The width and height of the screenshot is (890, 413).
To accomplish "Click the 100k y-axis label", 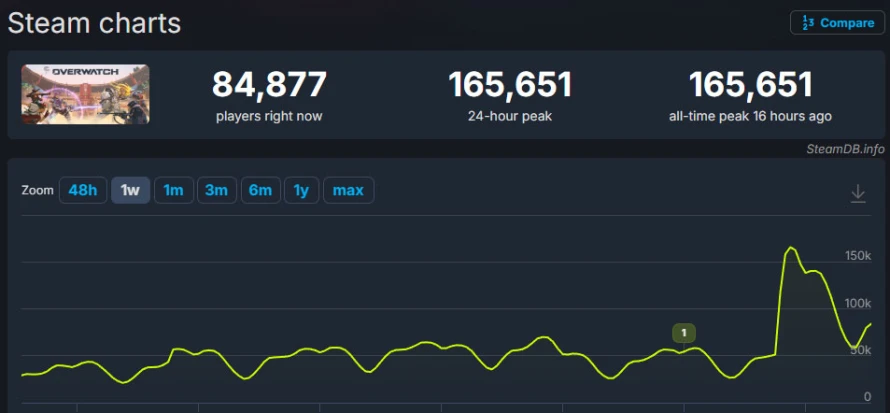I will tap(858, 304).
